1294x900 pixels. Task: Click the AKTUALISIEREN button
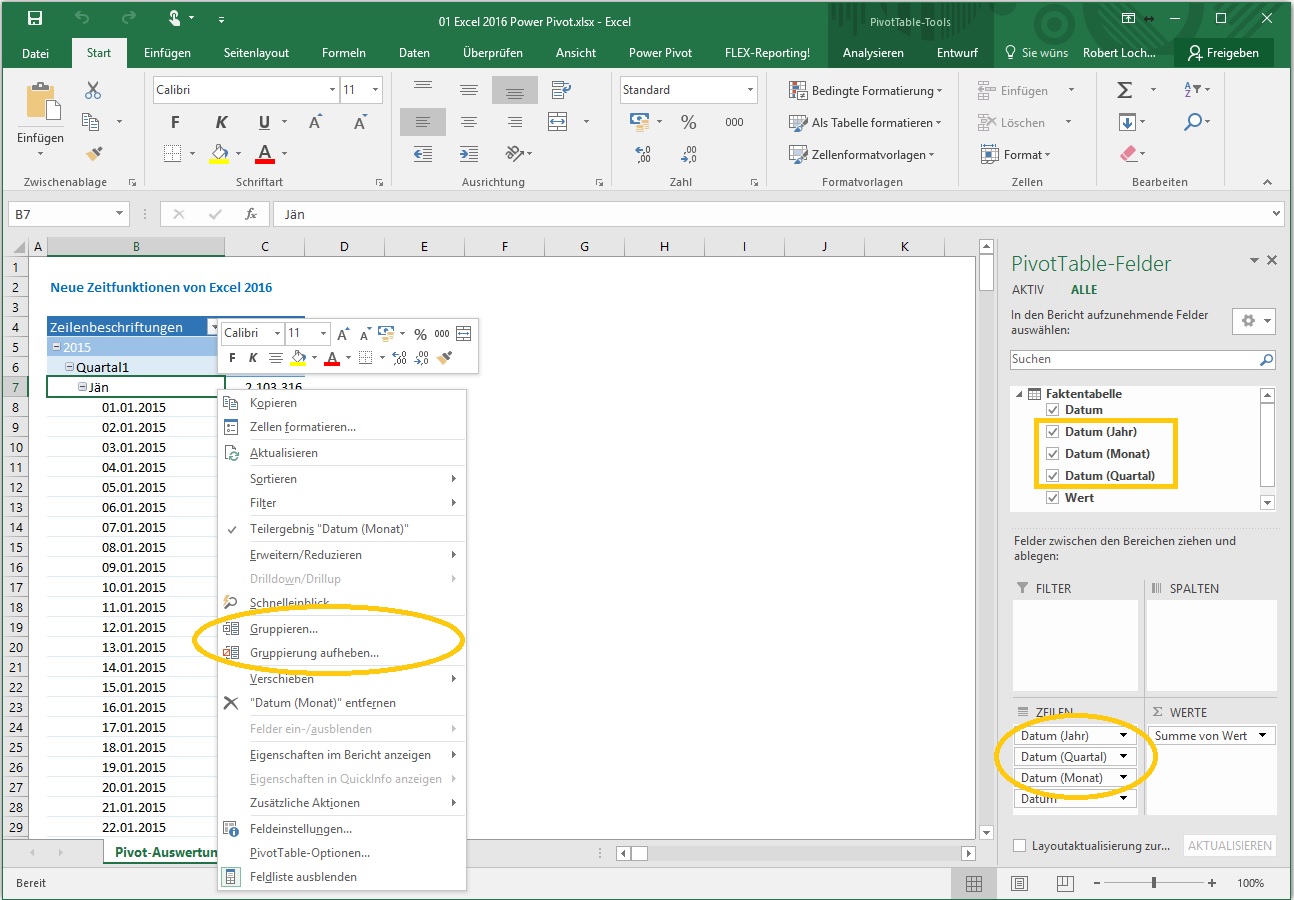1229,845
